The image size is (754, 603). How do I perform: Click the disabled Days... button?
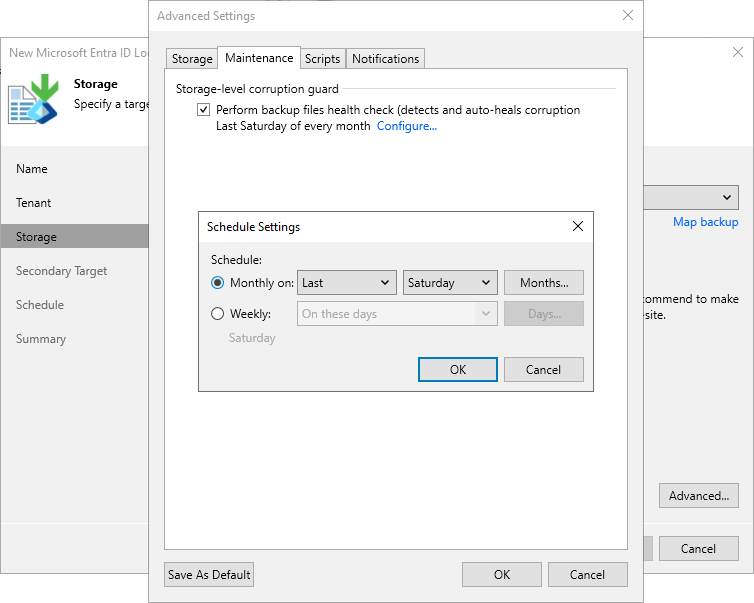(544, 314)
